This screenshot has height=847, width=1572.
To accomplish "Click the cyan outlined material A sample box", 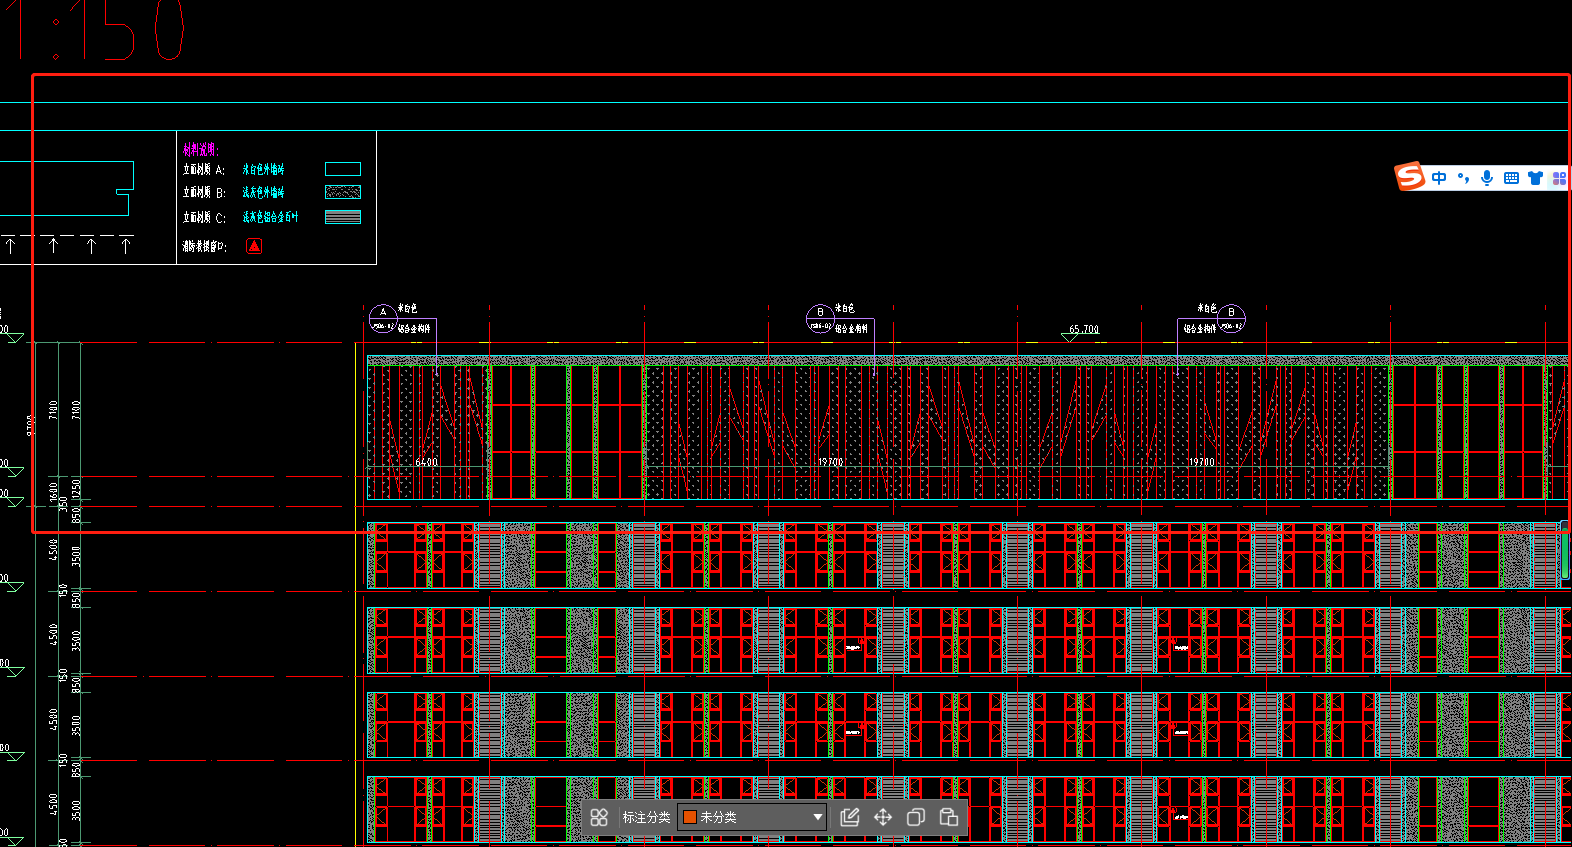I will [x=343, y=169].
